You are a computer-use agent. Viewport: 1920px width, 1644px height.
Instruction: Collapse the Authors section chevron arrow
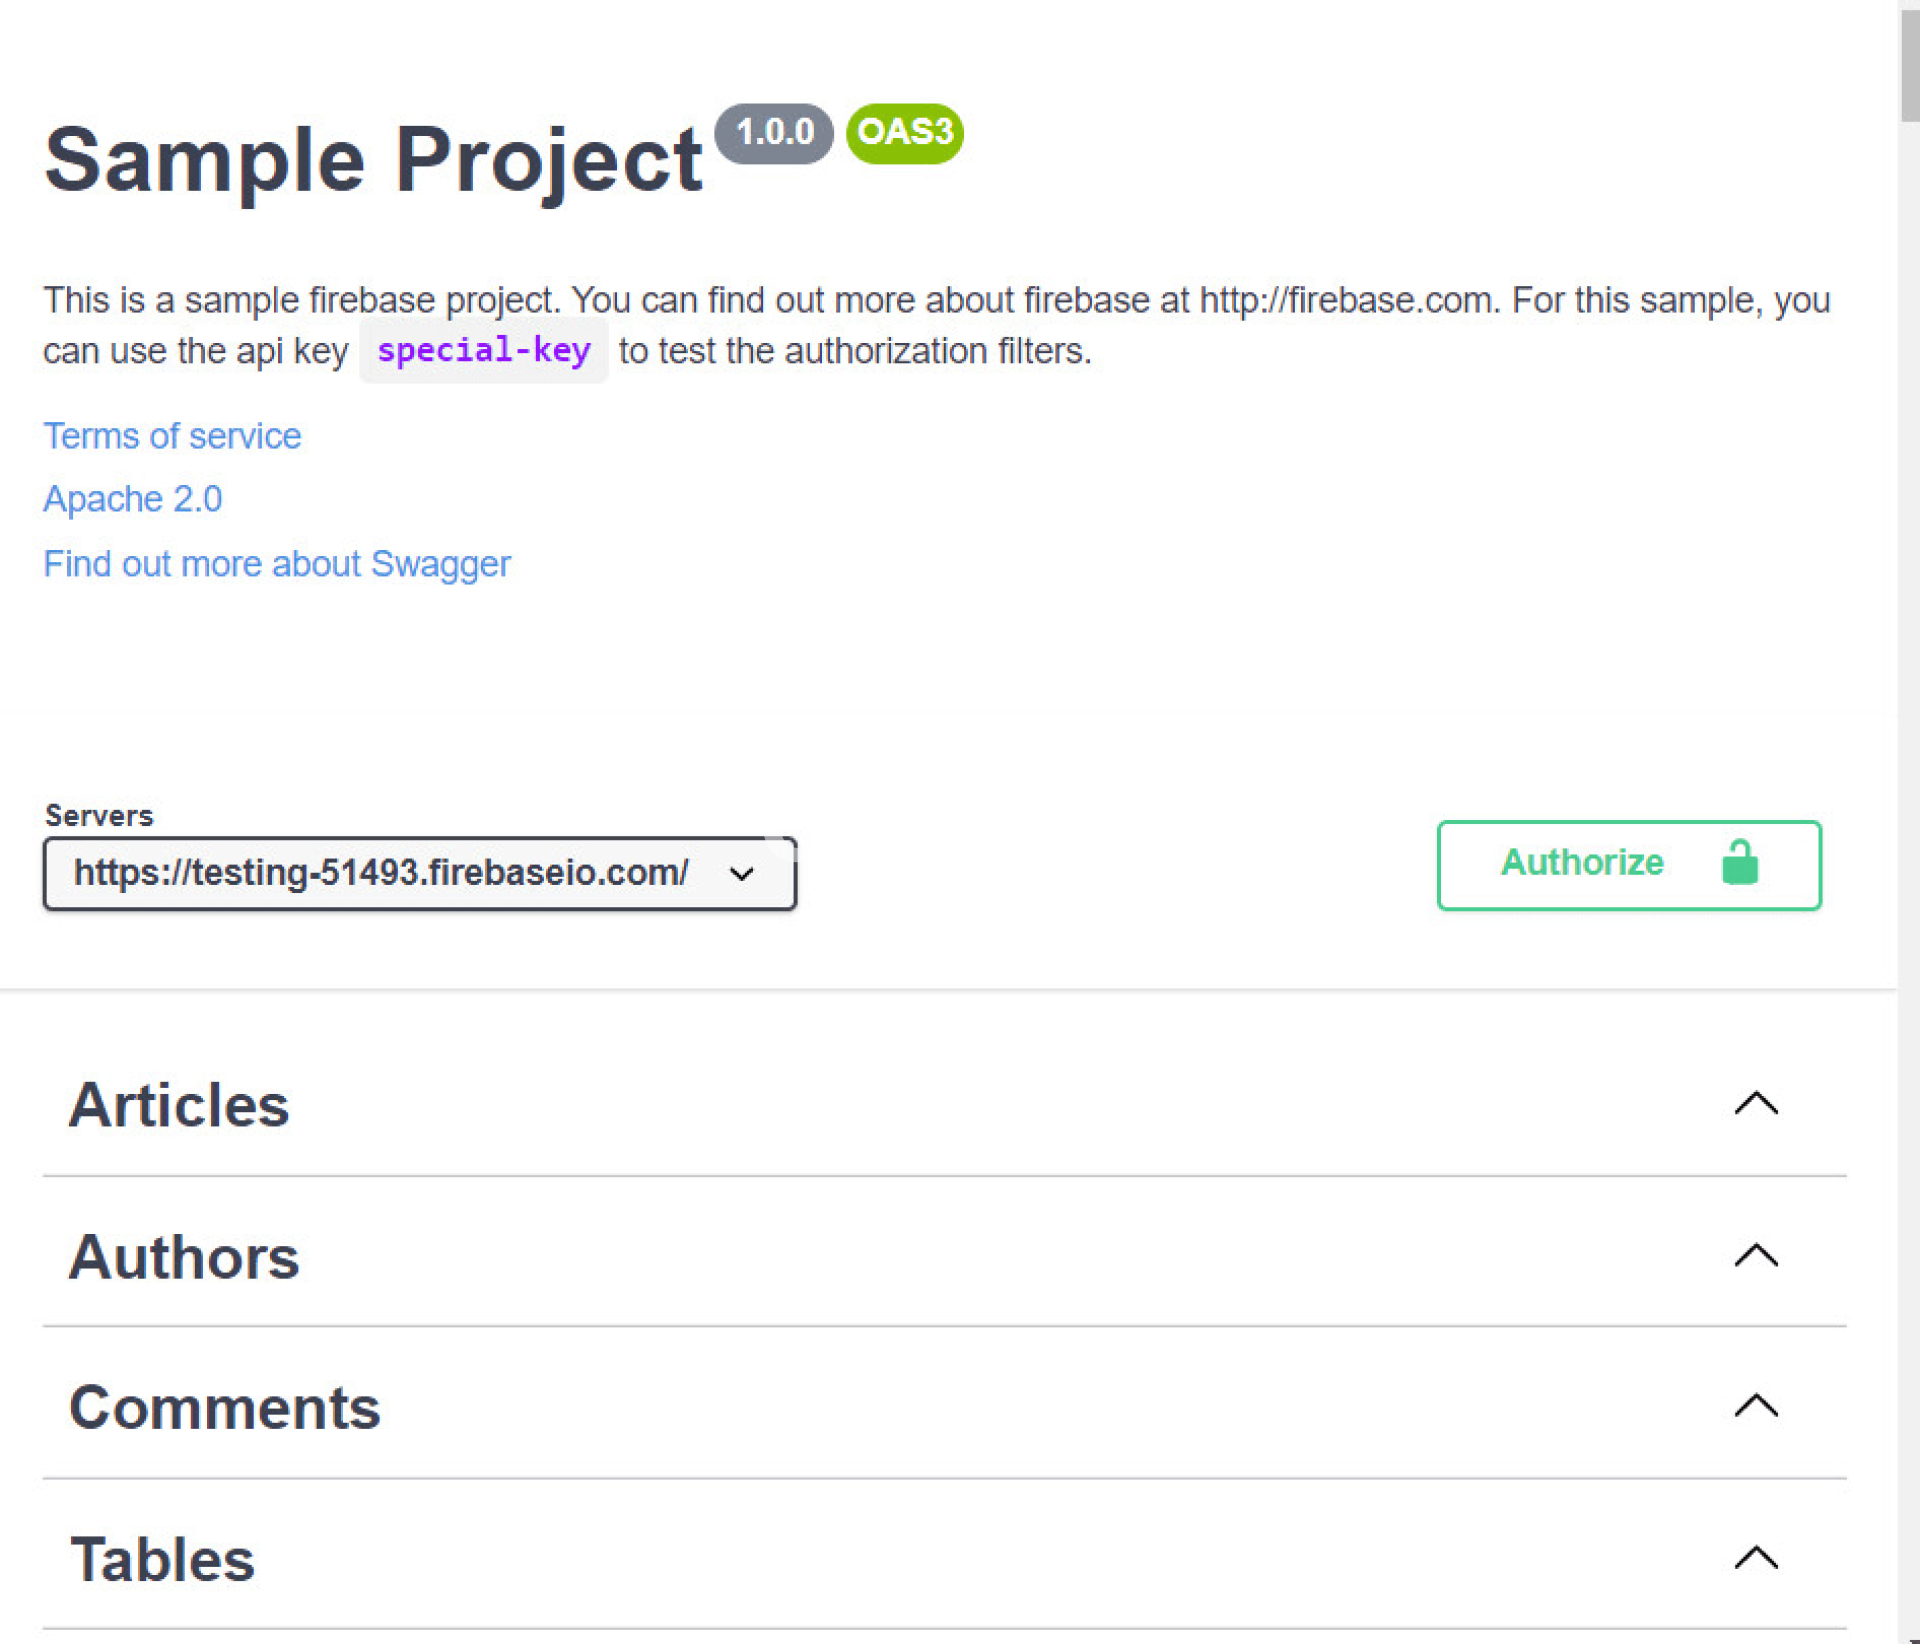click(x=1755, y=1255)
